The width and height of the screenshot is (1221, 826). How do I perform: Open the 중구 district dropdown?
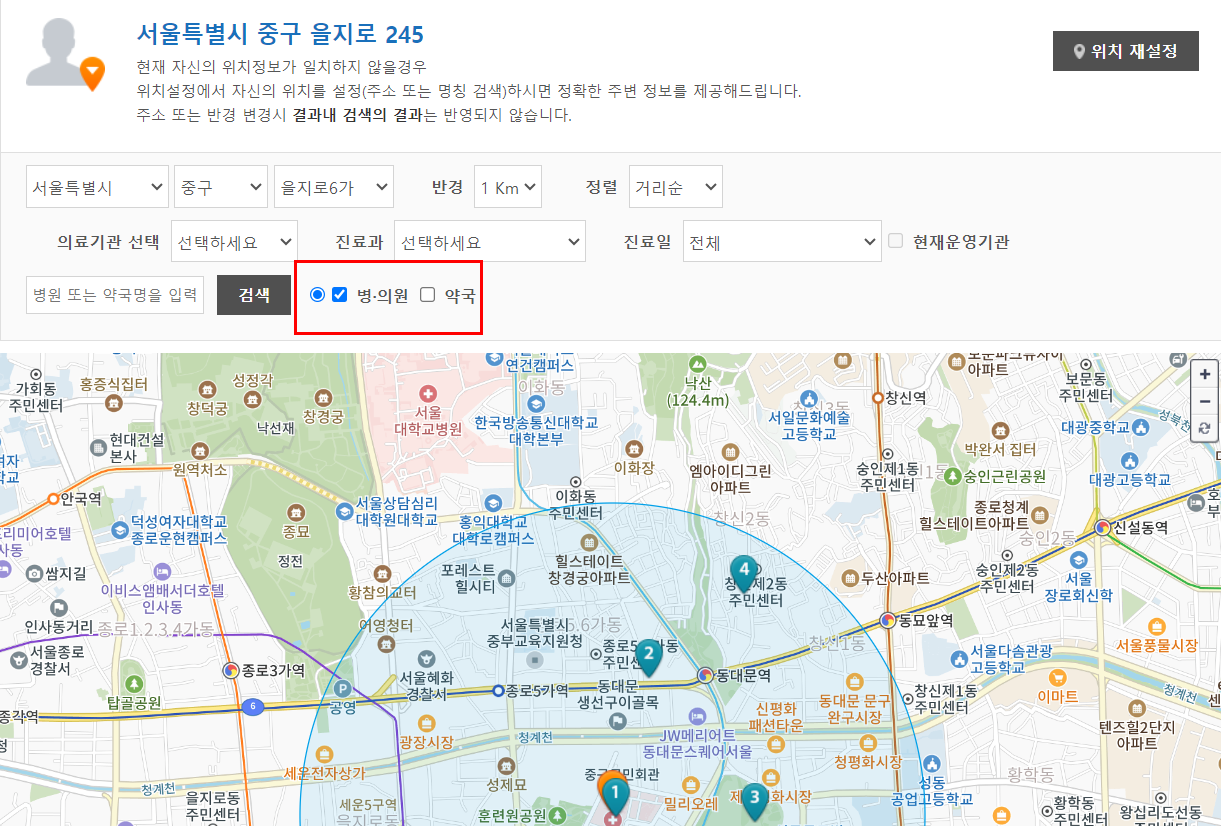tap(221, 187)
